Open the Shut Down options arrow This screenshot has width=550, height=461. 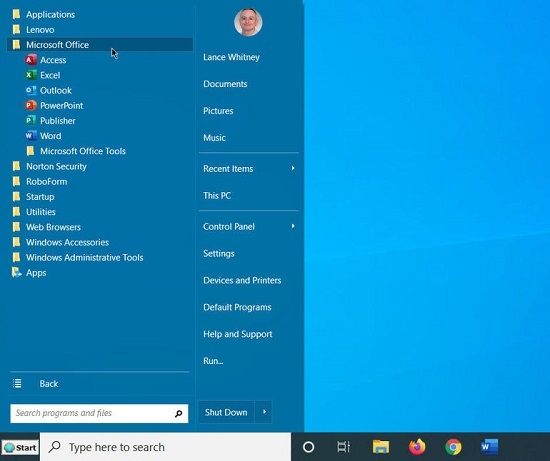click(x=264, y=412)
